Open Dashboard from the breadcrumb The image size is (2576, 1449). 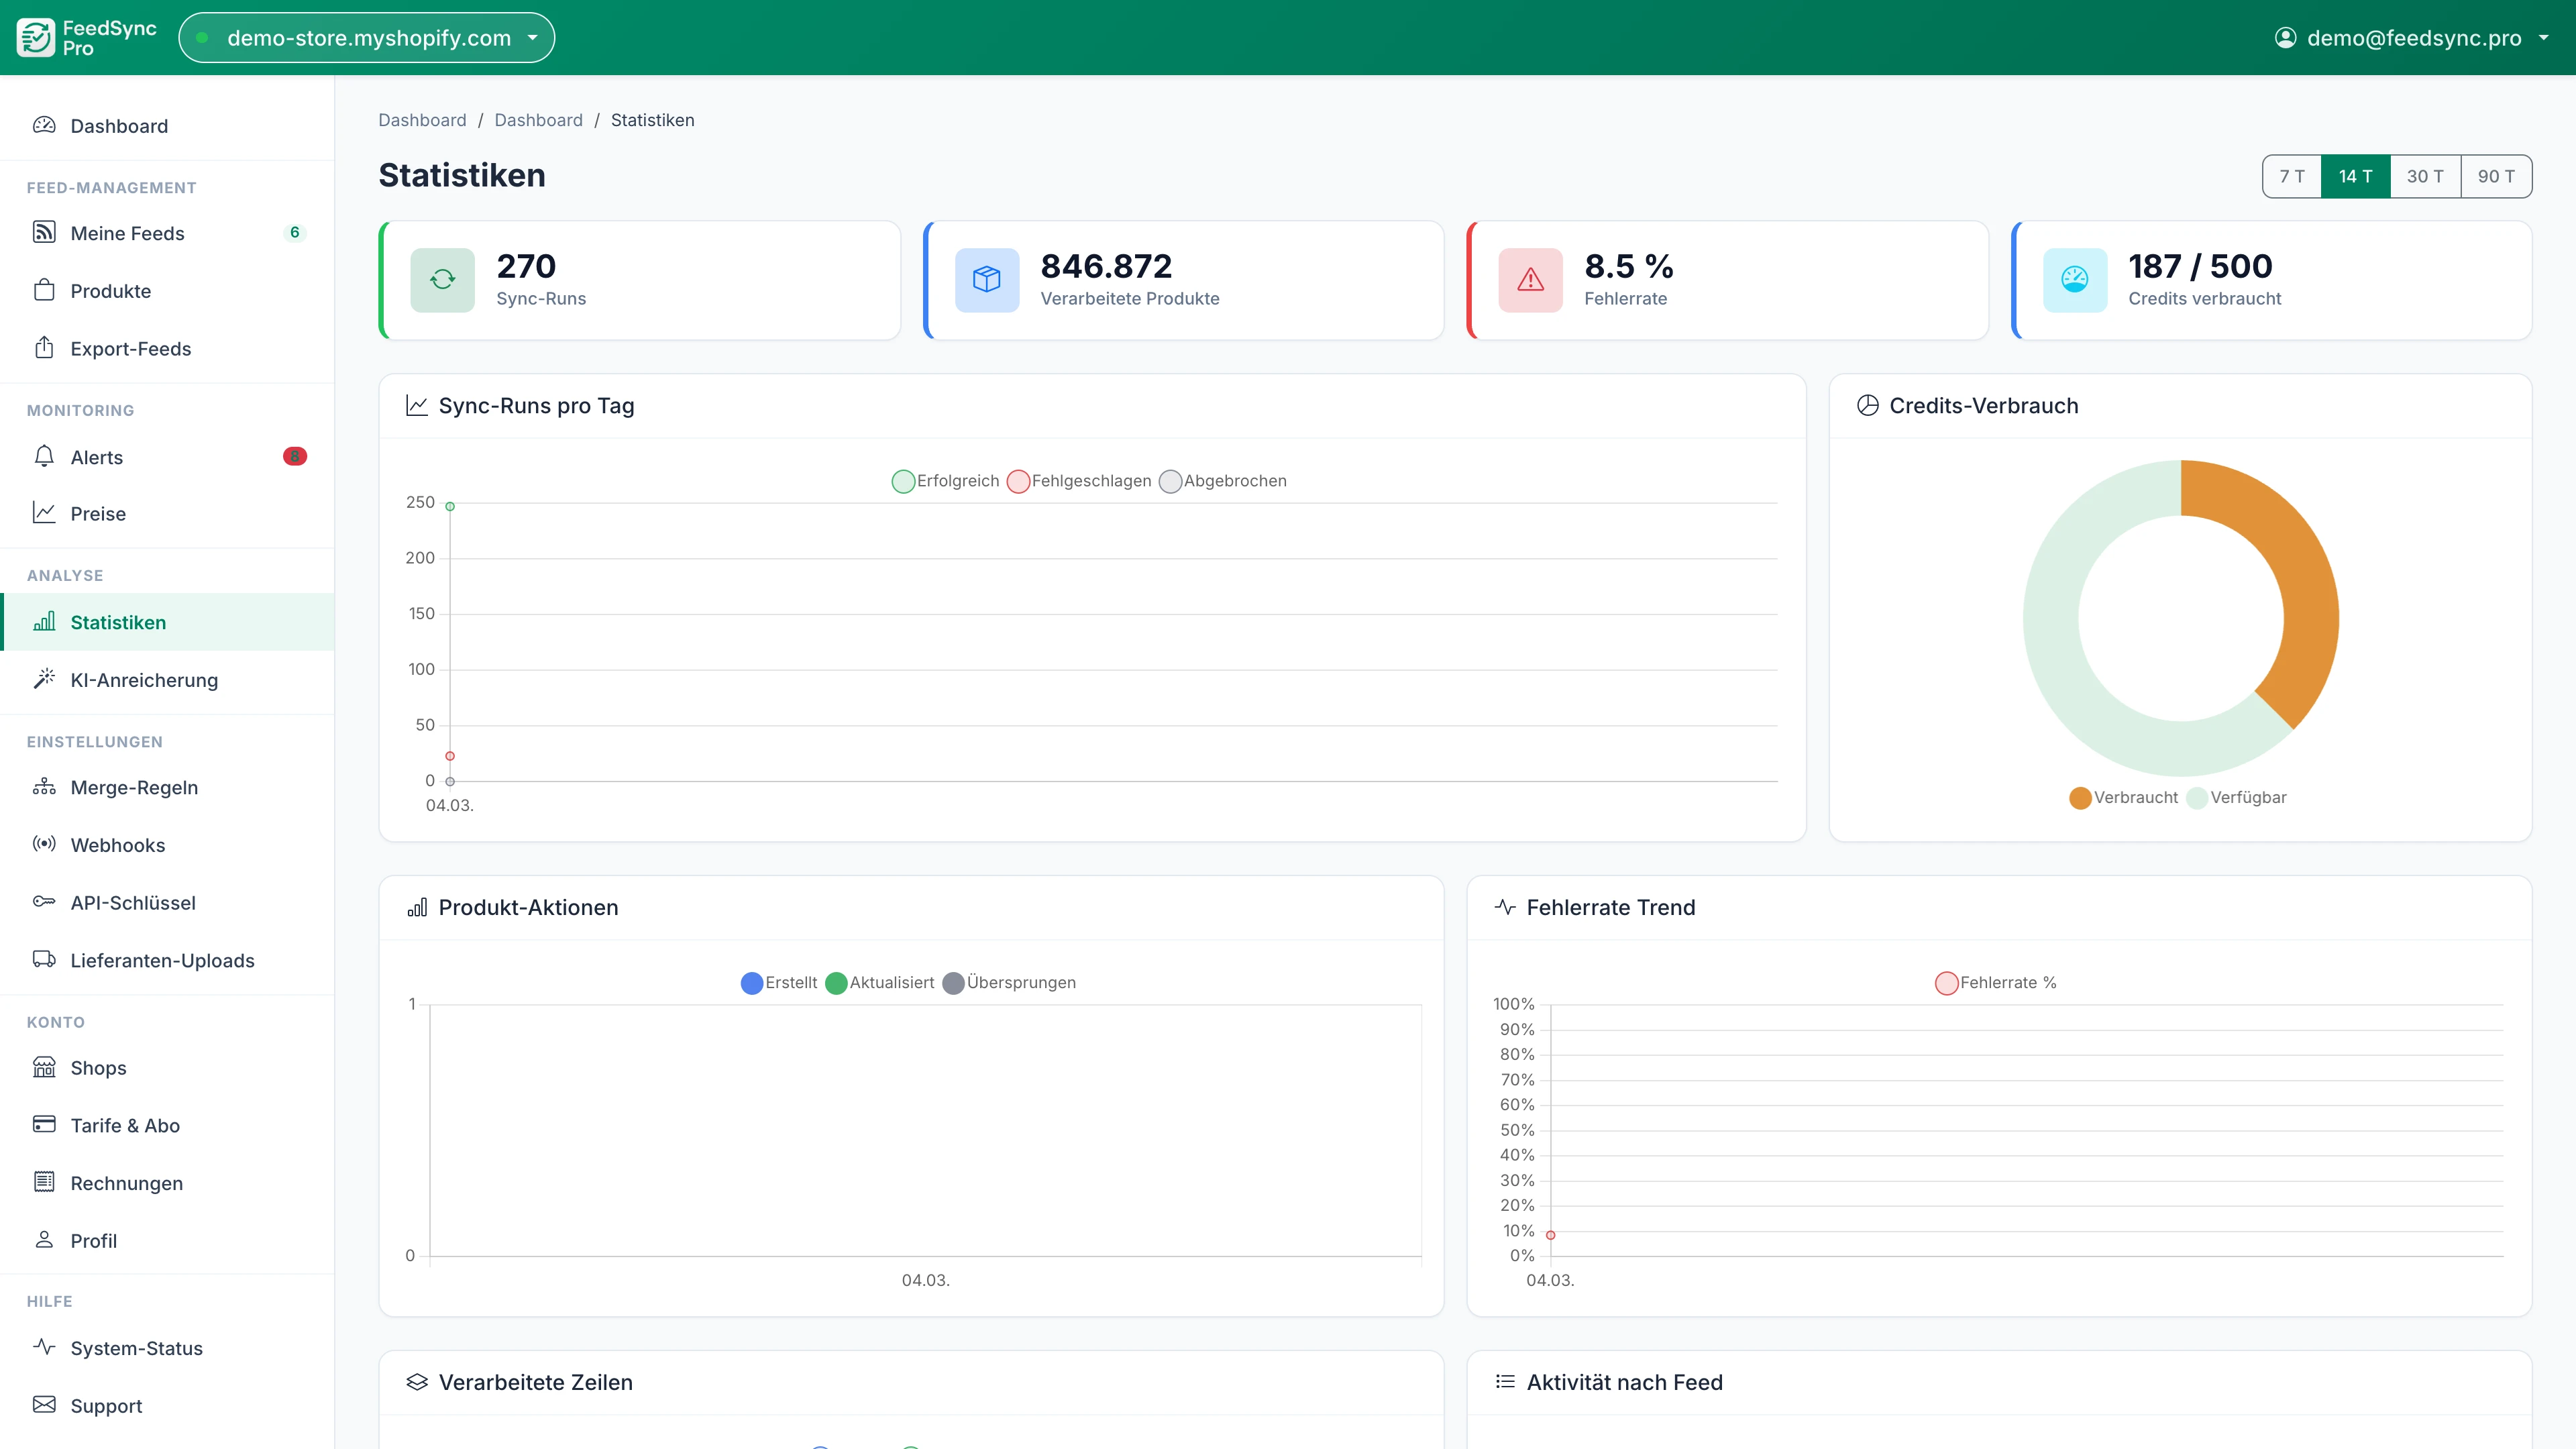[x=422, y=119]
